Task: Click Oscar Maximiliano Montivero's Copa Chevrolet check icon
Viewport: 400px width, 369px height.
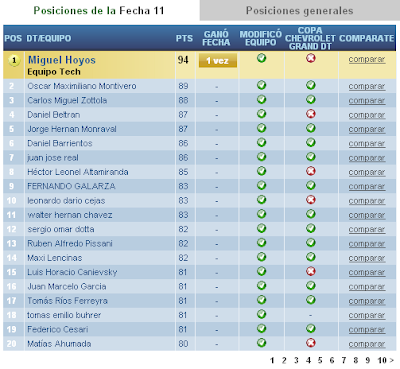Action: [311, 85]
